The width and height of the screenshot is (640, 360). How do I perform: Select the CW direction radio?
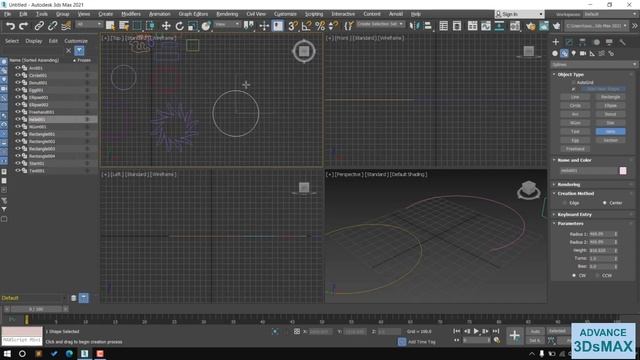pyautogui.click(x=573, y=276)
